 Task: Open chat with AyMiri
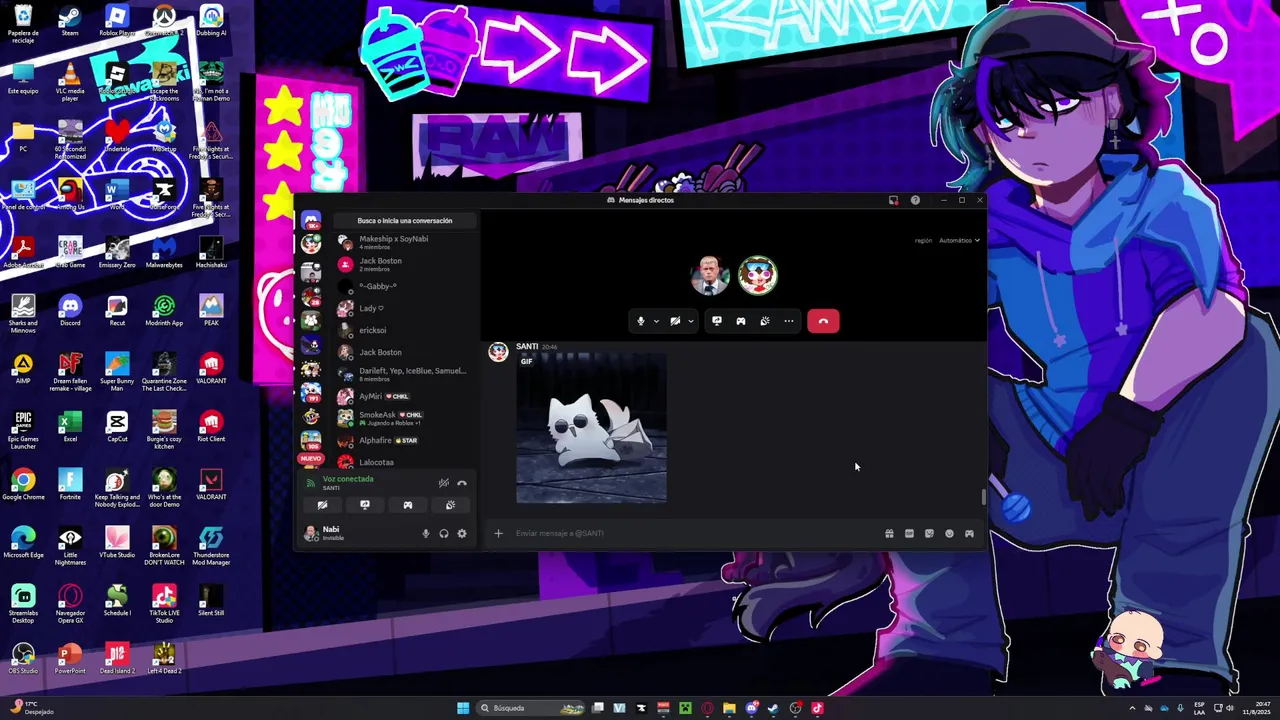404,396
